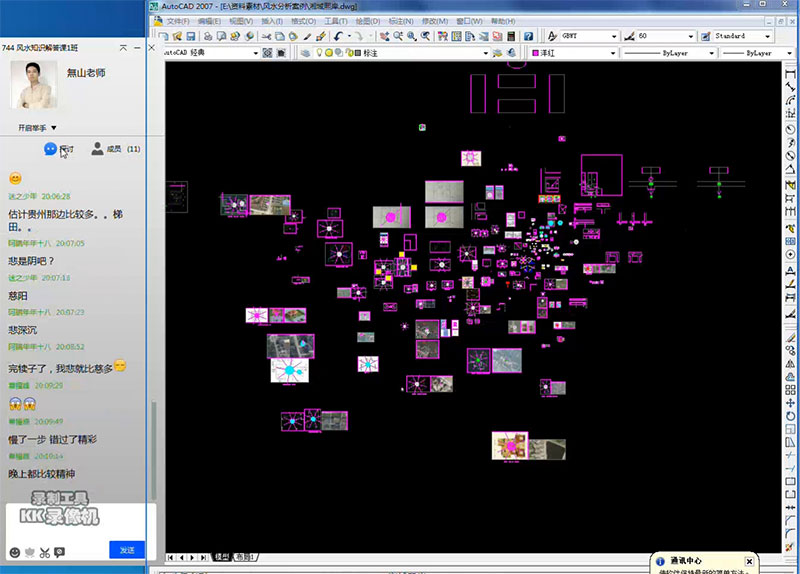Open the 工具(T) menu

(x=336, y=21)
